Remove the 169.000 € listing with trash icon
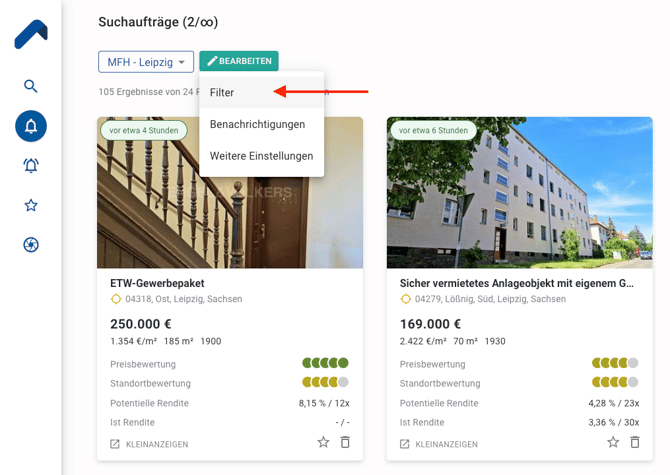This screenshot has height=475, width=670. [635, 442]
